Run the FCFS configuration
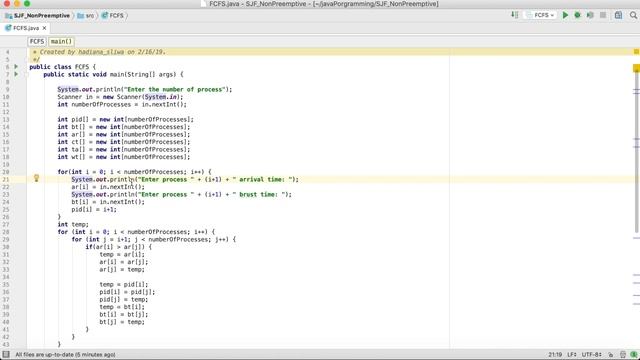 (565, 15)
